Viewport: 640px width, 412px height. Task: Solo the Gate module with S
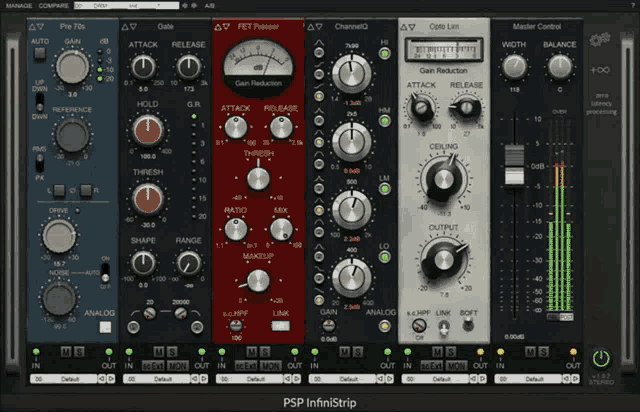coord(172,352)
